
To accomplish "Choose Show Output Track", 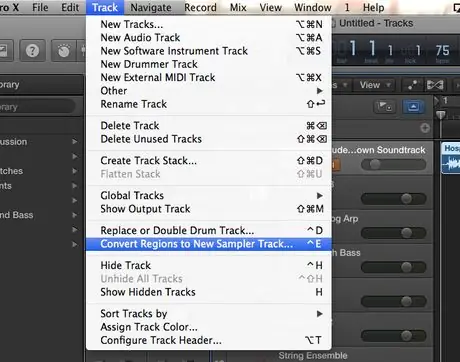I will 209,209.
